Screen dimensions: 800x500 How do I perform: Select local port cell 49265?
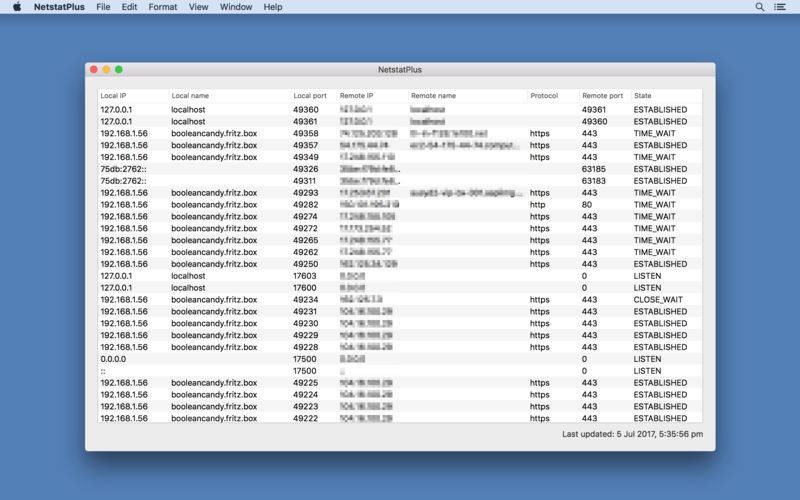(x=305, y=240)
